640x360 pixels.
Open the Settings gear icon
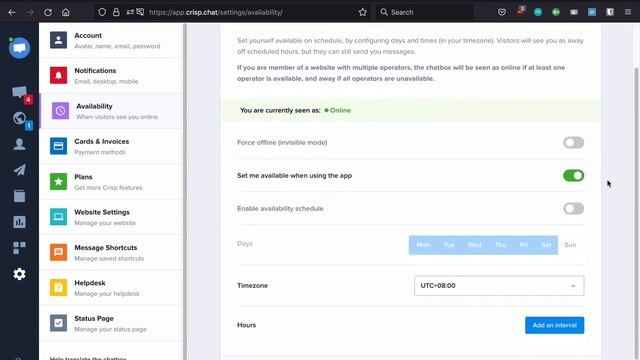coord(19,274)
